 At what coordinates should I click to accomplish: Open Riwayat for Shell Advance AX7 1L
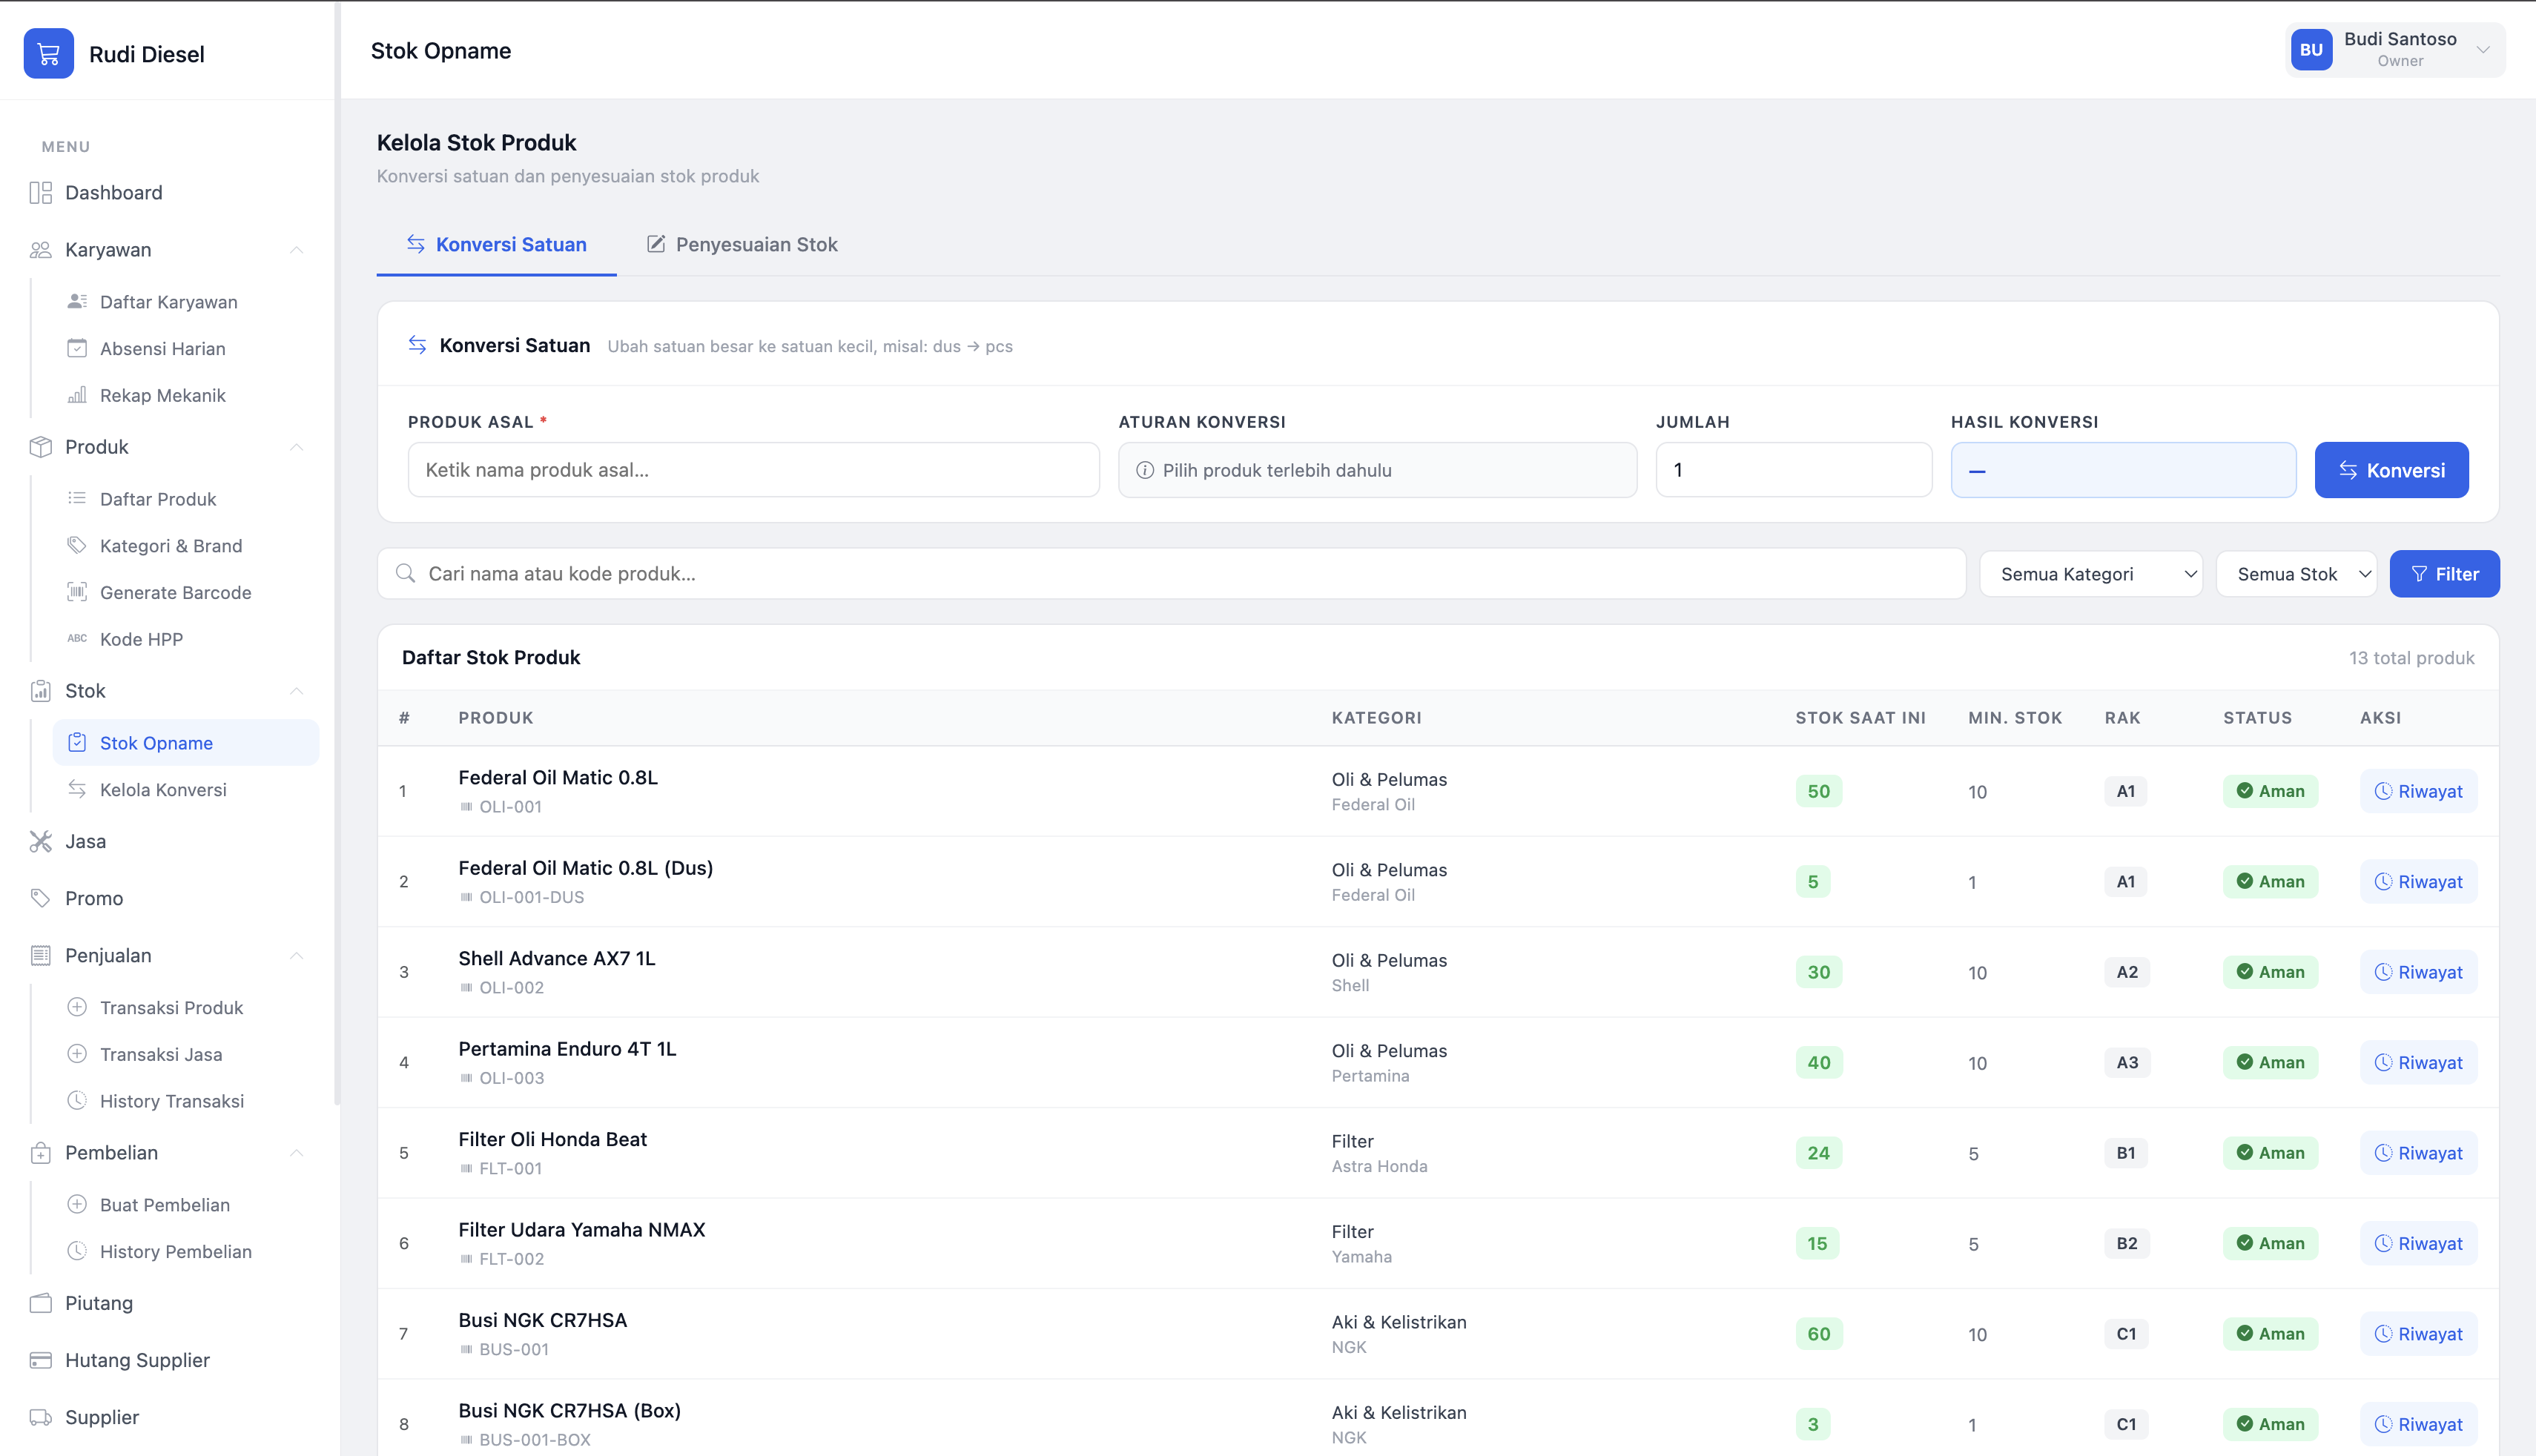pyautogui.click(x=2418, y=972)
